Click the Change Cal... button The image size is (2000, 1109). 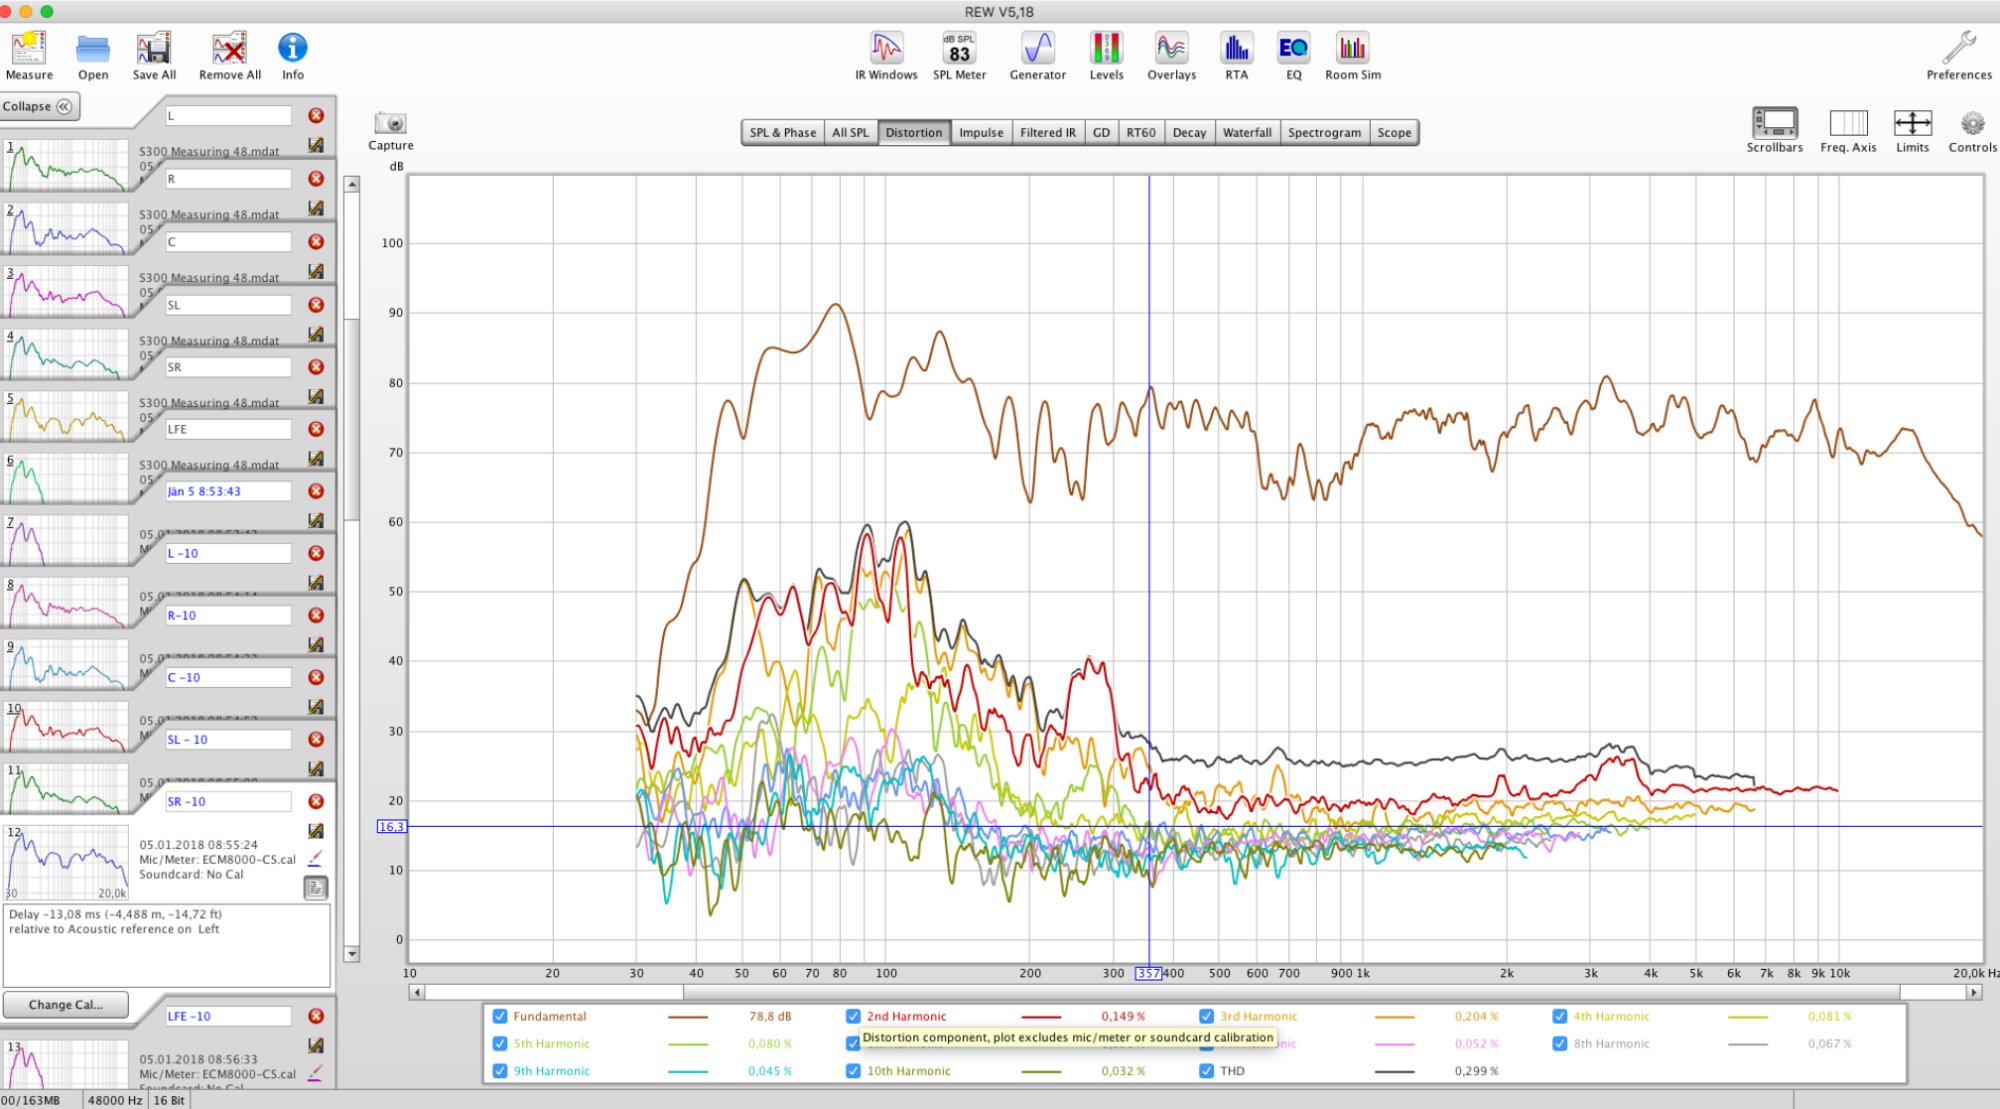click(65, 1004)
